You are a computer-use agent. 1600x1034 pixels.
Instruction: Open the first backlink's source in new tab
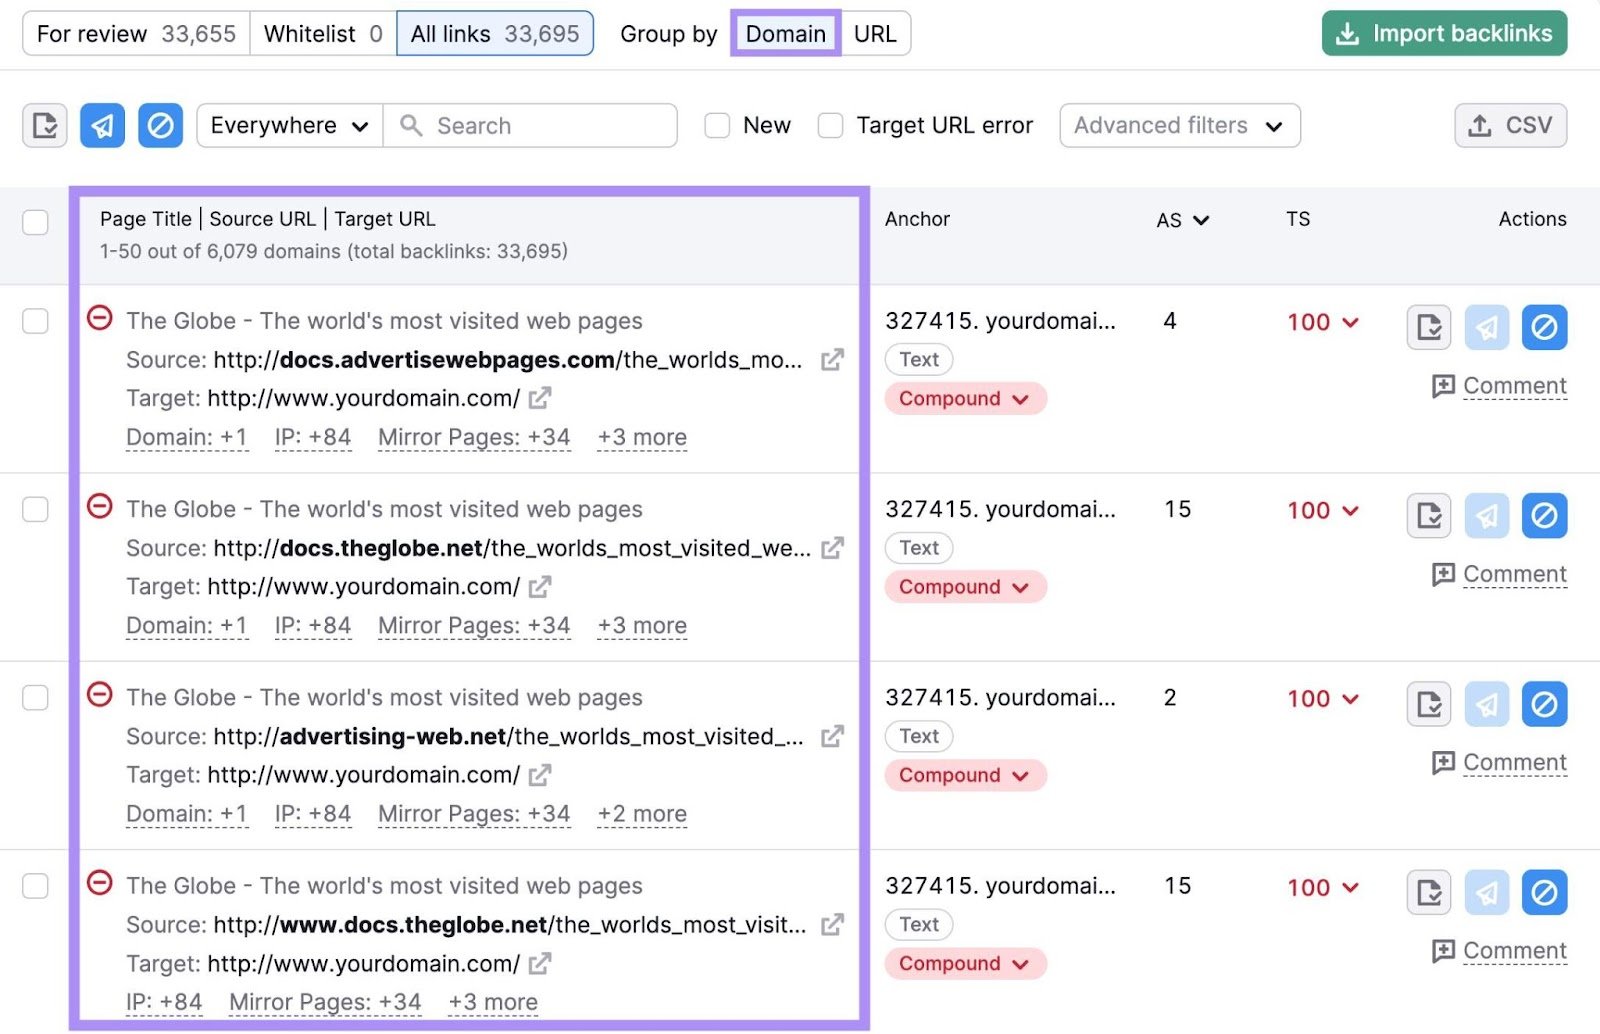click(832, 359)
